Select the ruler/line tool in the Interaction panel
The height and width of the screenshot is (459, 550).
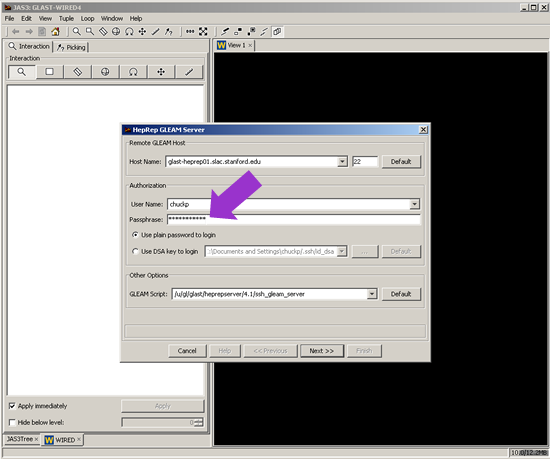point(189,72)
